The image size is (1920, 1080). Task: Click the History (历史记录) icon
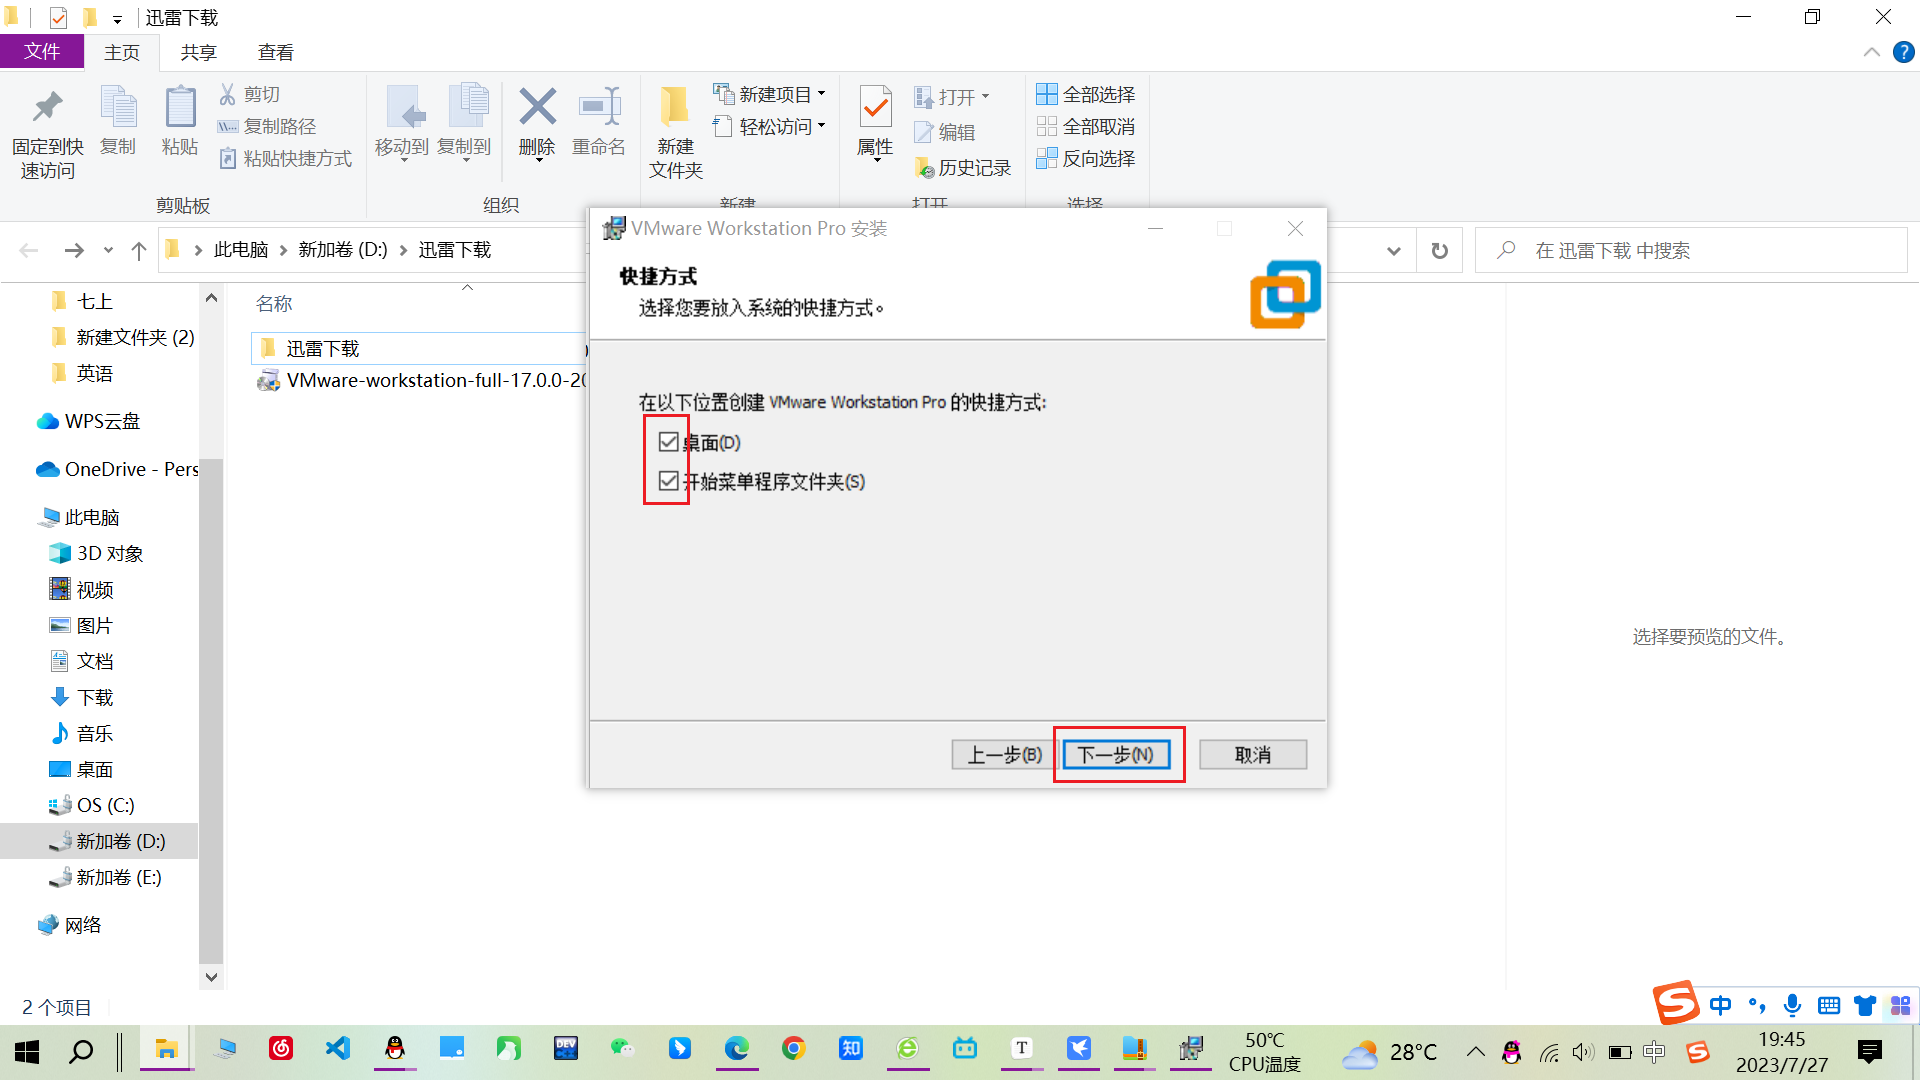(923, 167)
